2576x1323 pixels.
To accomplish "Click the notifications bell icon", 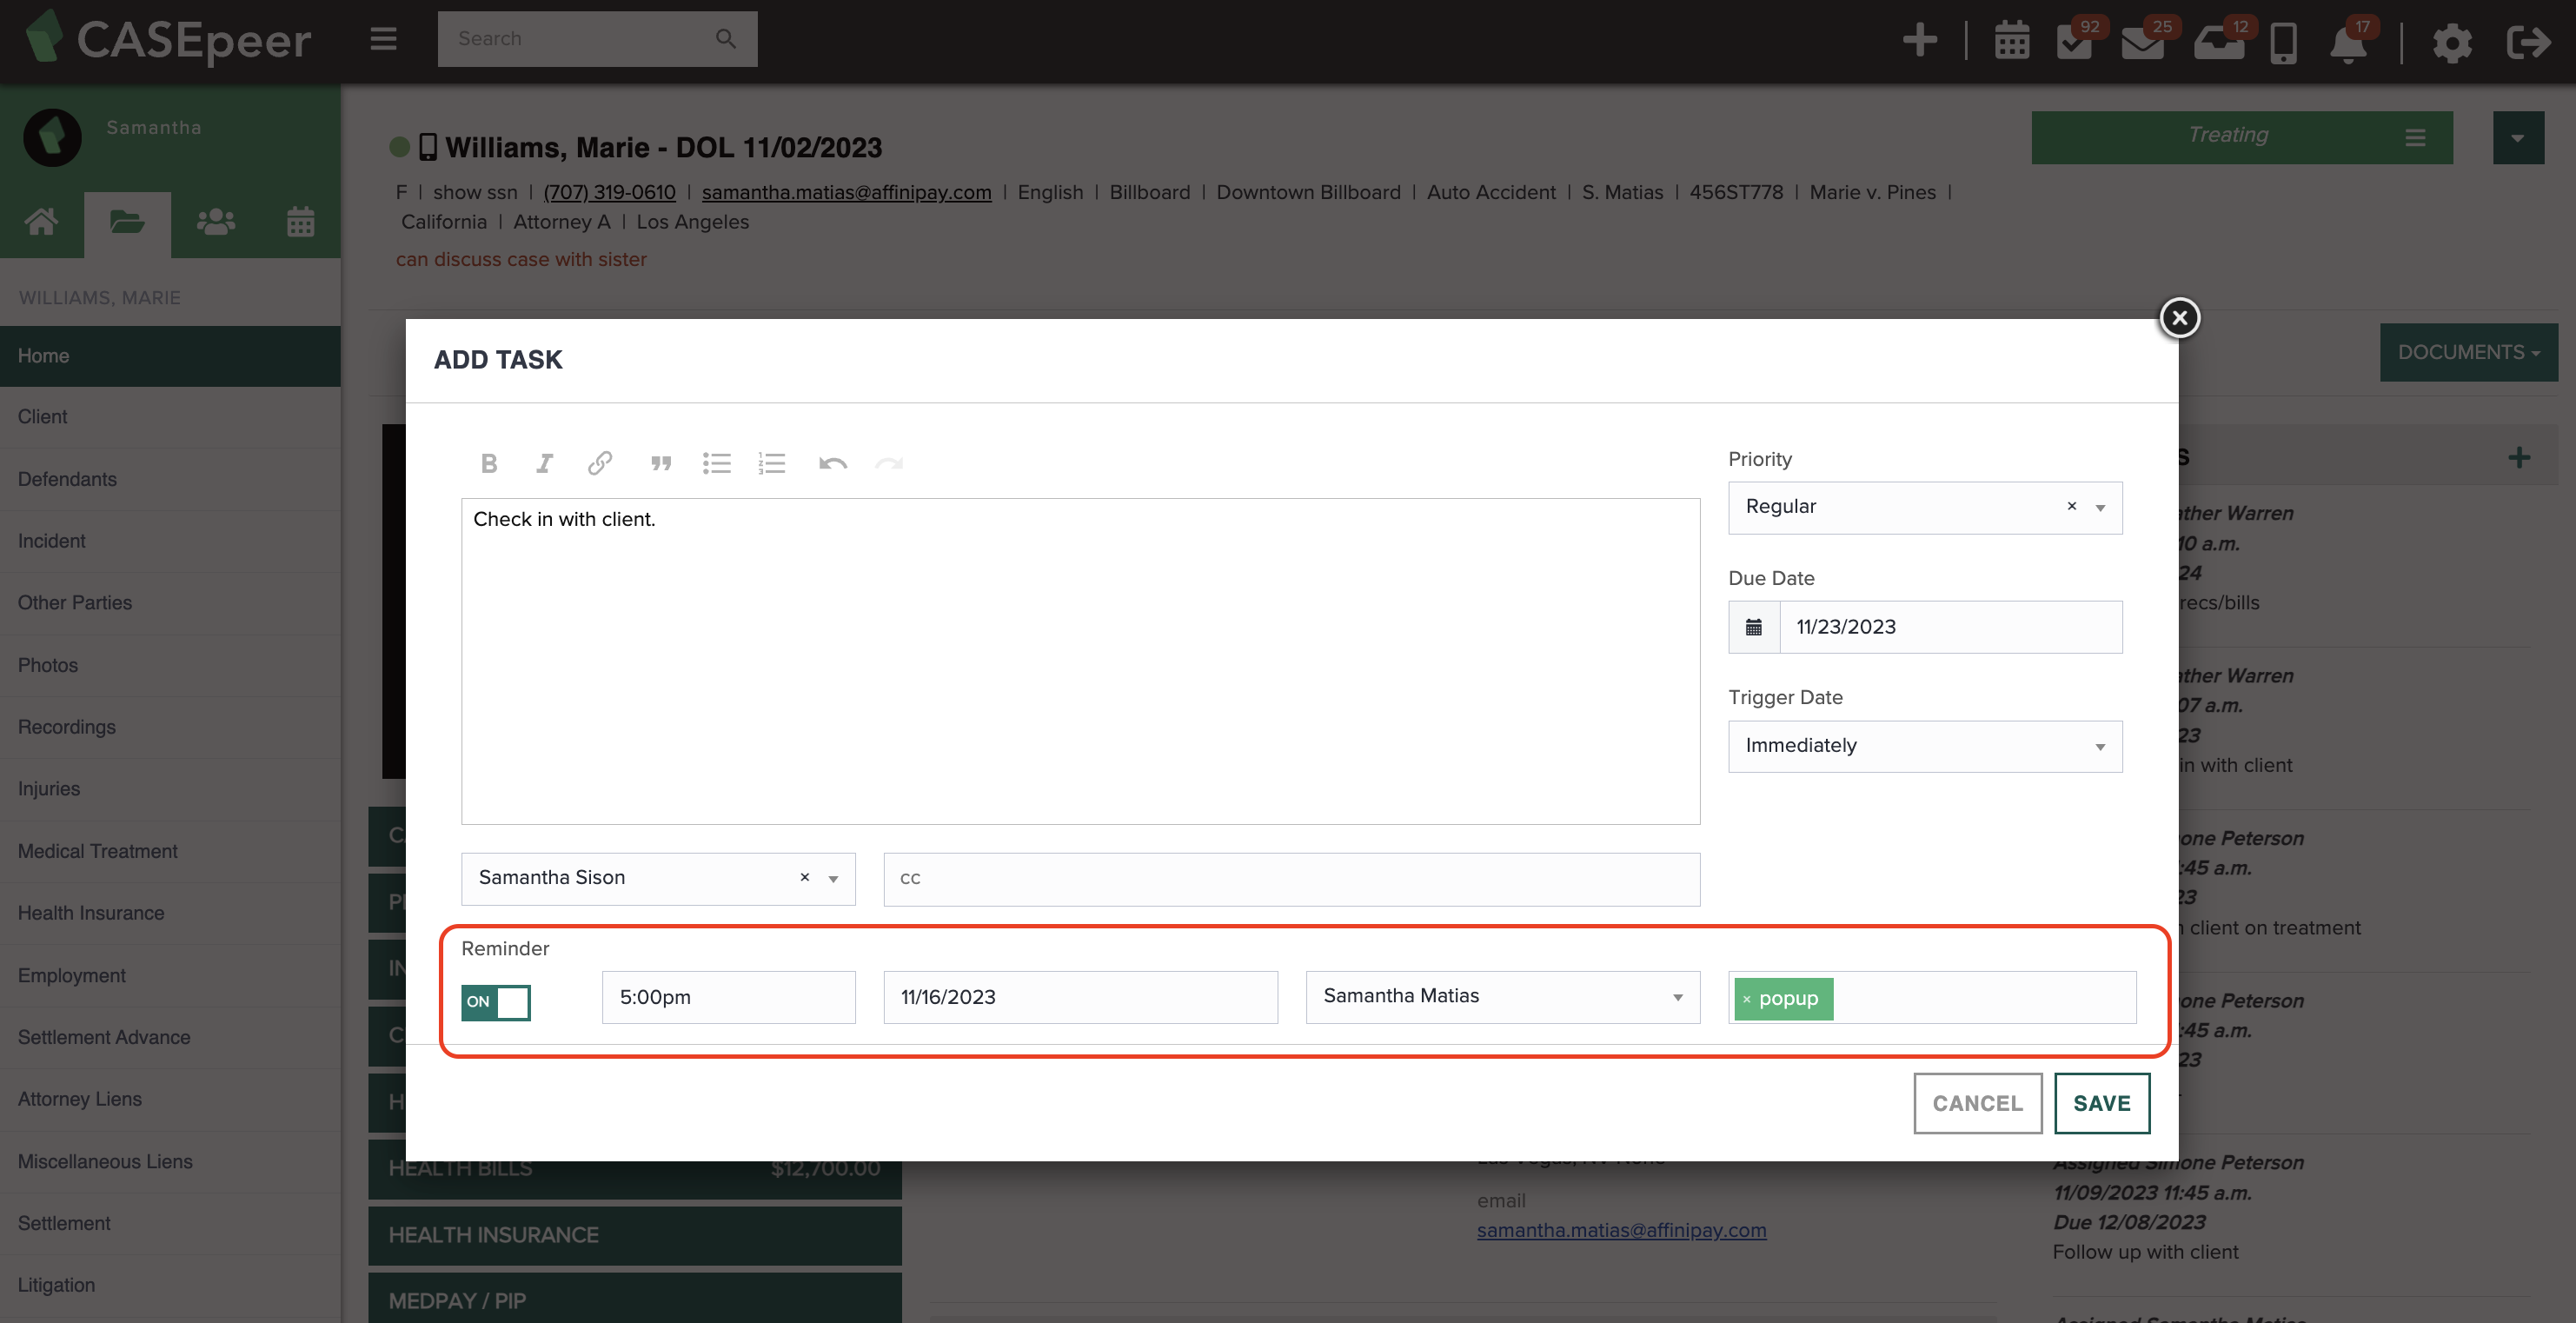I will [2347, 43].
